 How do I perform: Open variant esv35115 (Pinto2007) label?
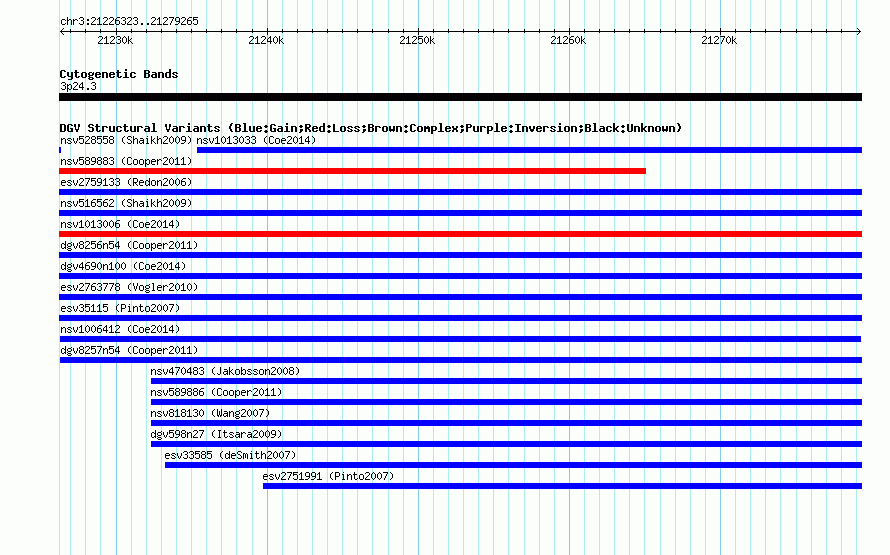[120, 308]
